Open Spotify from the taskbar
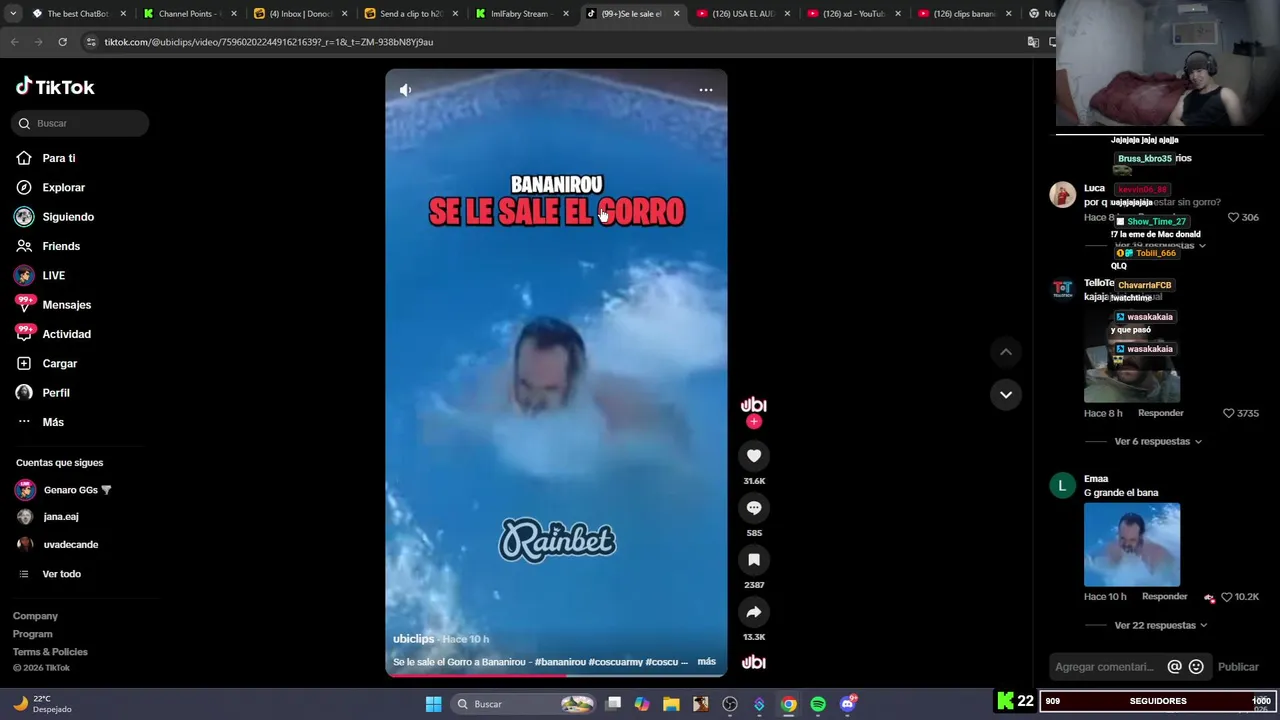1280x720 pixels. [x=818, y=704]
